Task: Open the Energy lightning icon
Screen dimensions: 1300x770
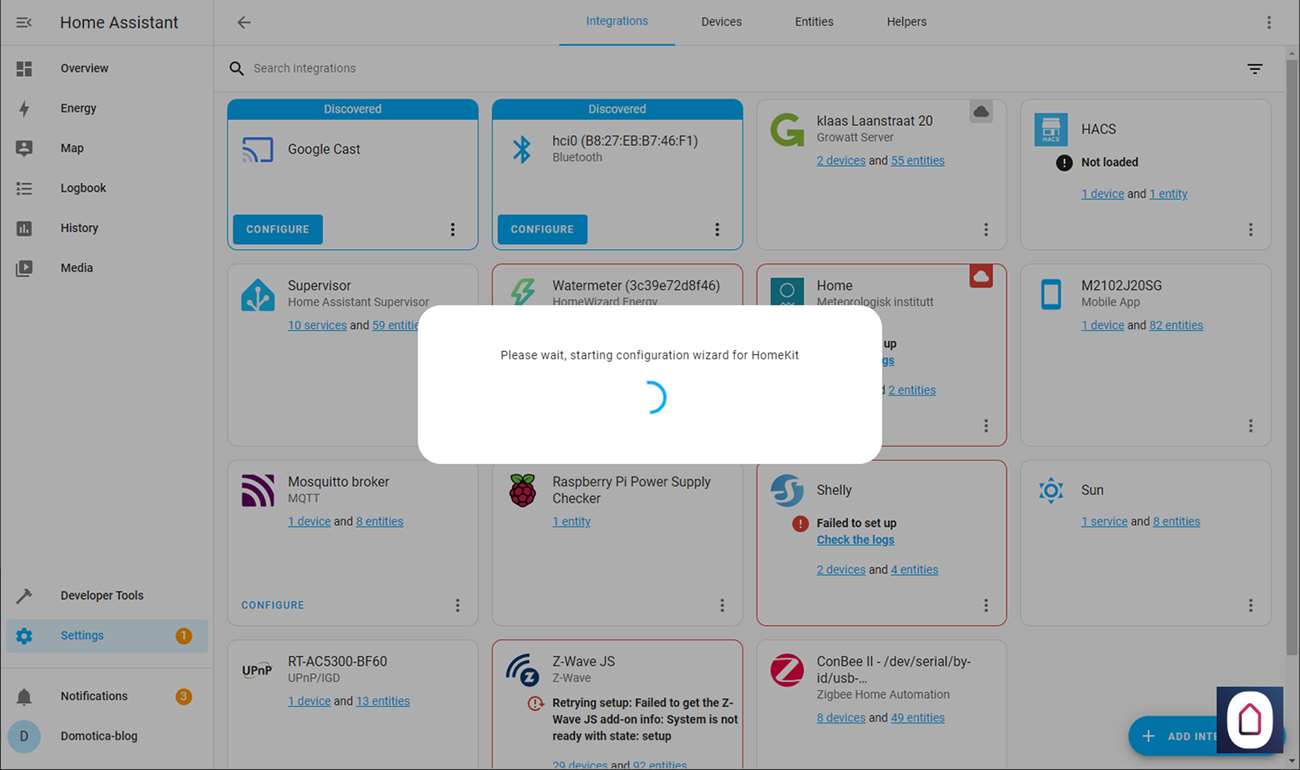Action: pyautogui.click(x=24, y=108)
